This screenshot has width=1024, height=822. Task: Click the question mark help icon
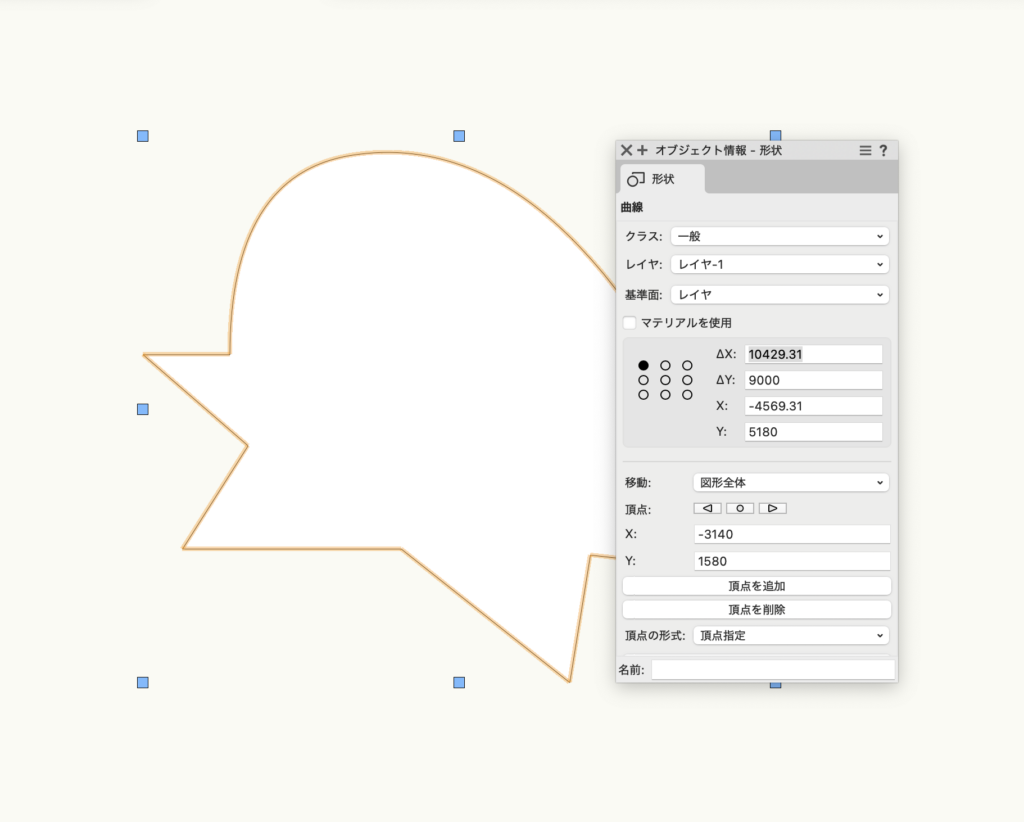(883, 150)
